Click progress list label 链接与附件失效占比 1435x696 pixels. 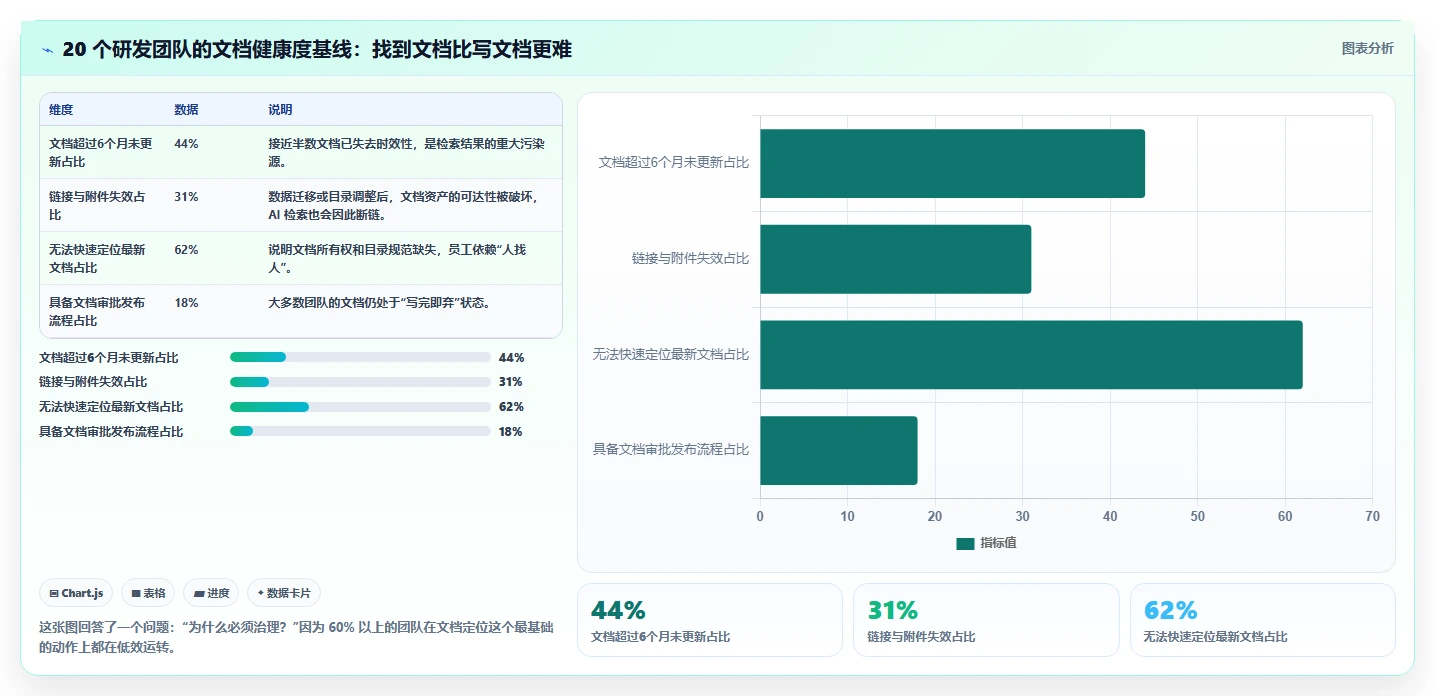coord(93,382)
